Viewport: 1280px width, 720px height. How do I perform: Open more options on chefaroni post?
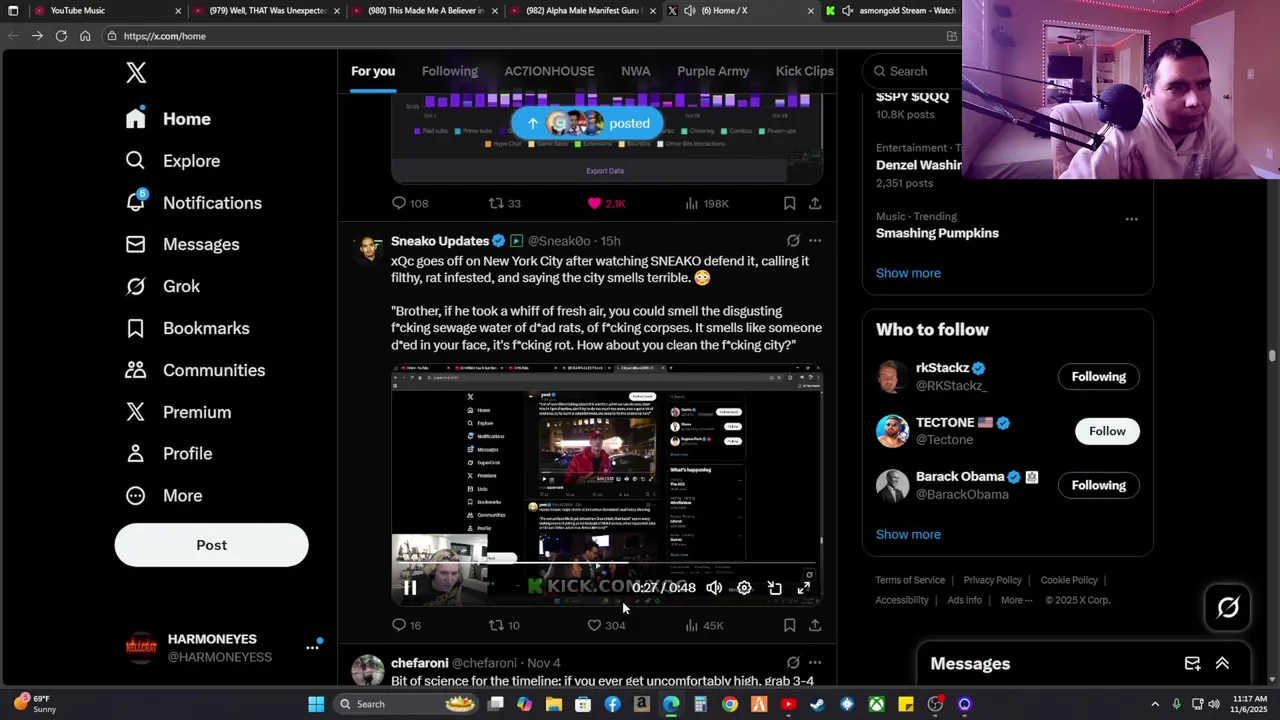point(815,663)
